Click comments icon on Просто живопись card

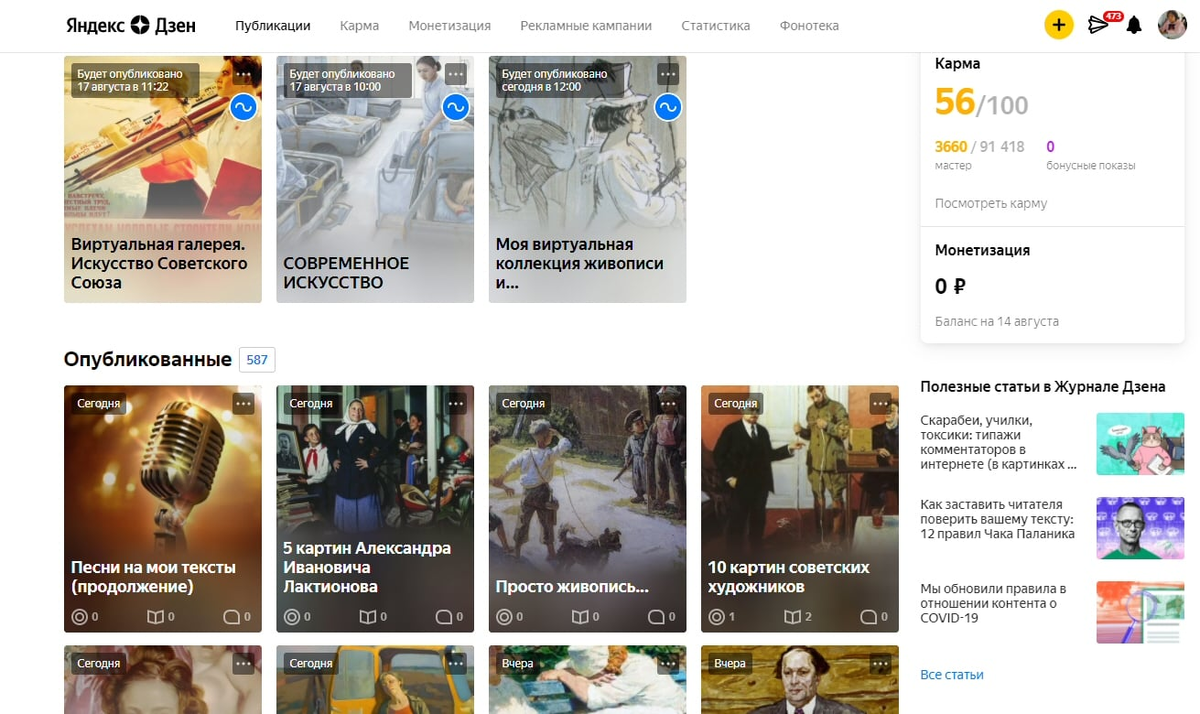click(655, 617)
